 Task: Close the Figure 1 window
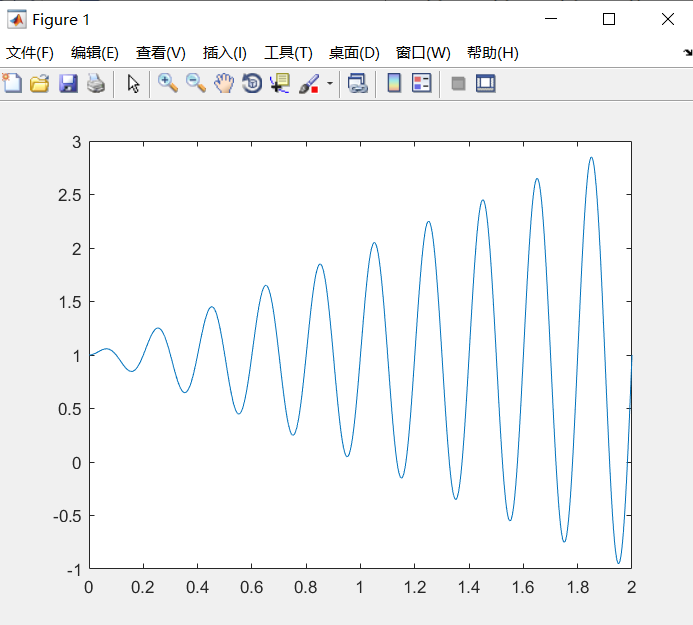[668, 19]
